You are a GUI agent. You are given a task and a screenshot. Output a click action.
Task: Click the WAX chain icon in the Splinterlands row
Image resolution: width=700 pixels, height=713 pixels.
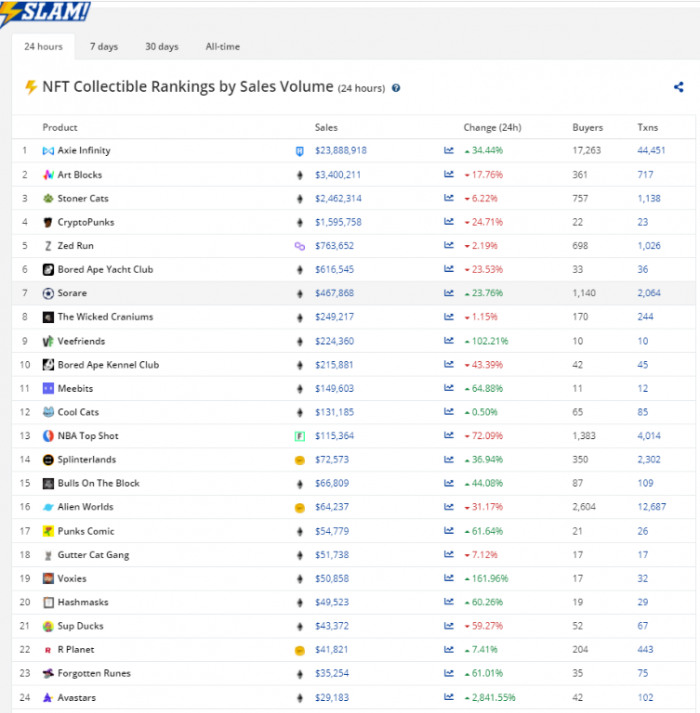click(x=299, y=460)
